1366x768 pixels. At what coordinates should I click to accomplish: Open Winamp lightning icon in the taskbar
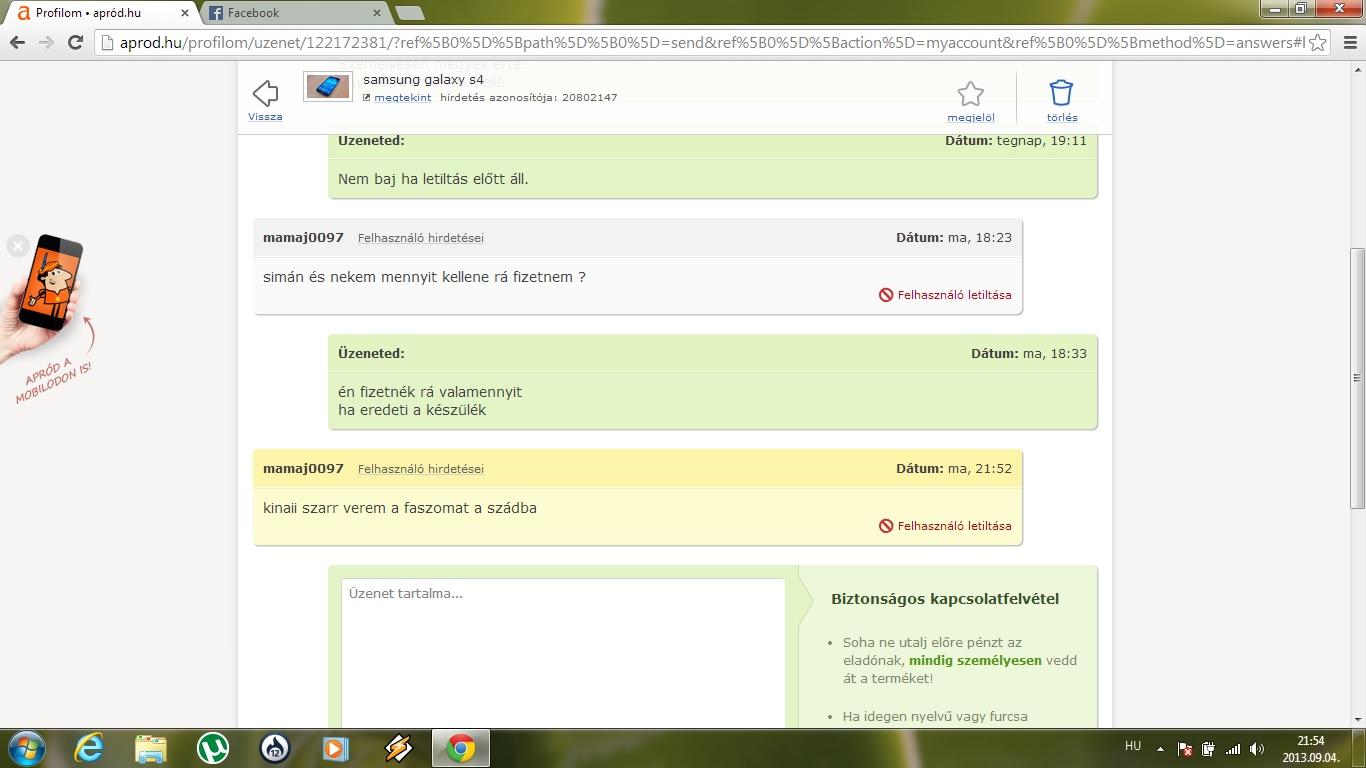[x=399, y=748]
